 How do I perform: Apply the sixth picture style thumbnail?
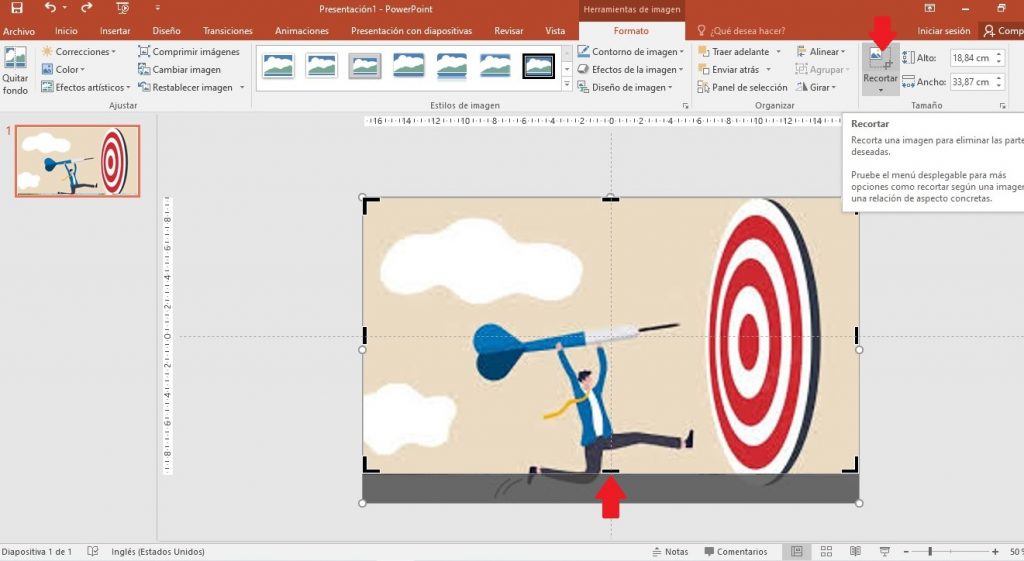point(495,66)
